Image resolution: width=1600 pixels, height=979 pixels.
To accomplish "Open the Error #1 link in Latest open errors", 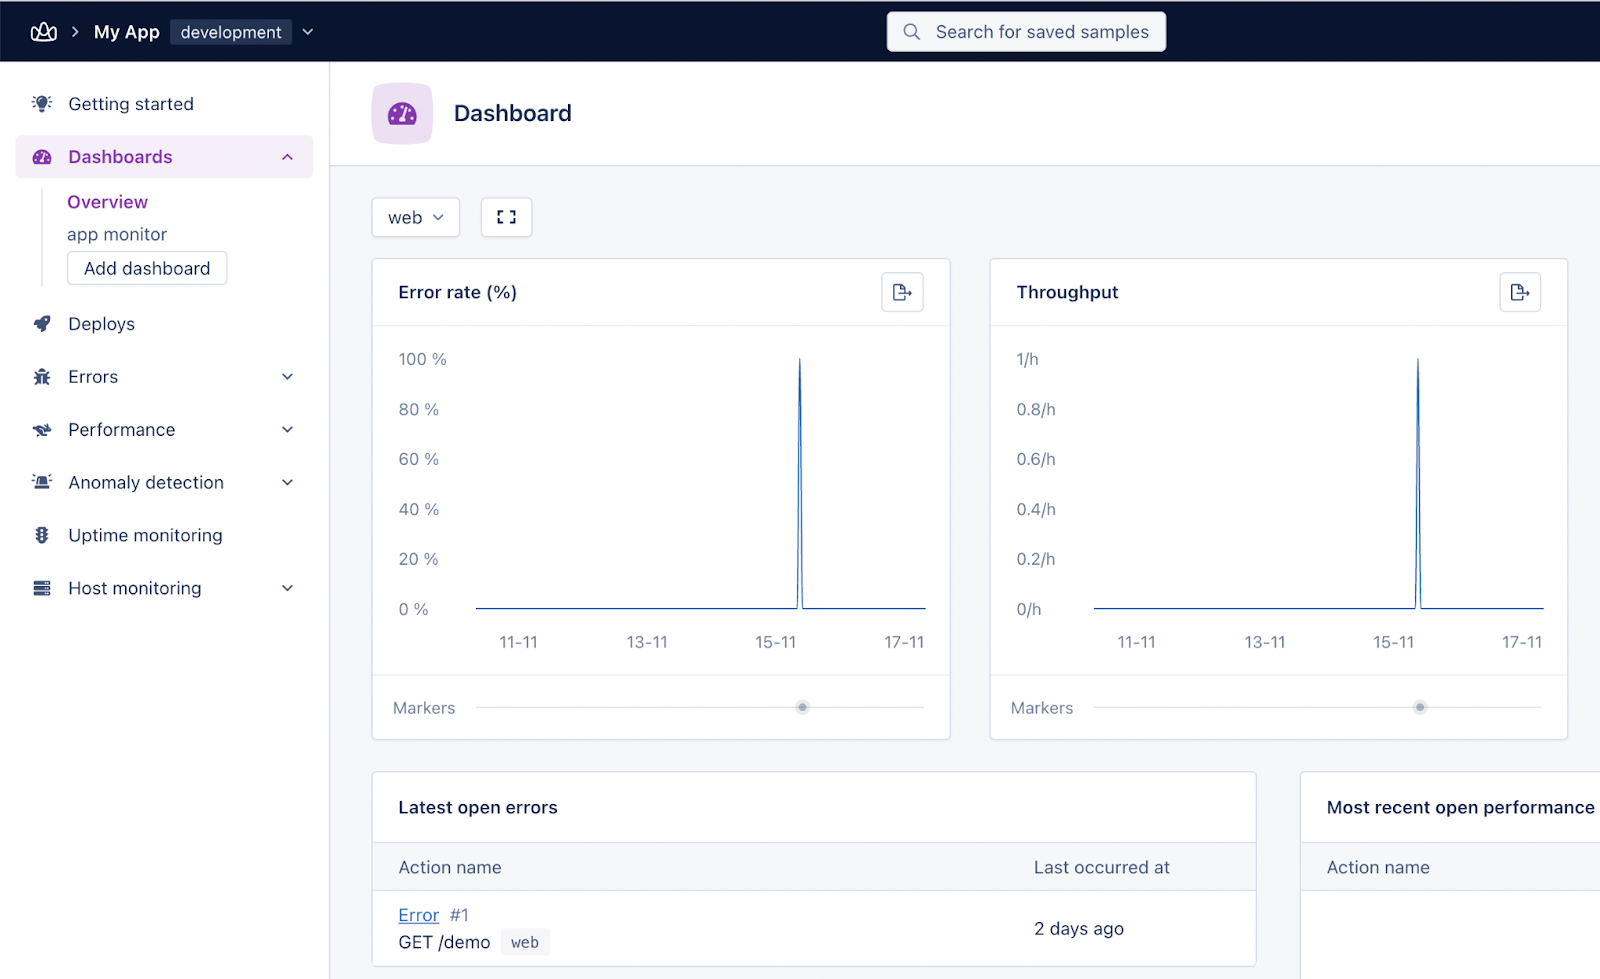I will click(417, 914).
